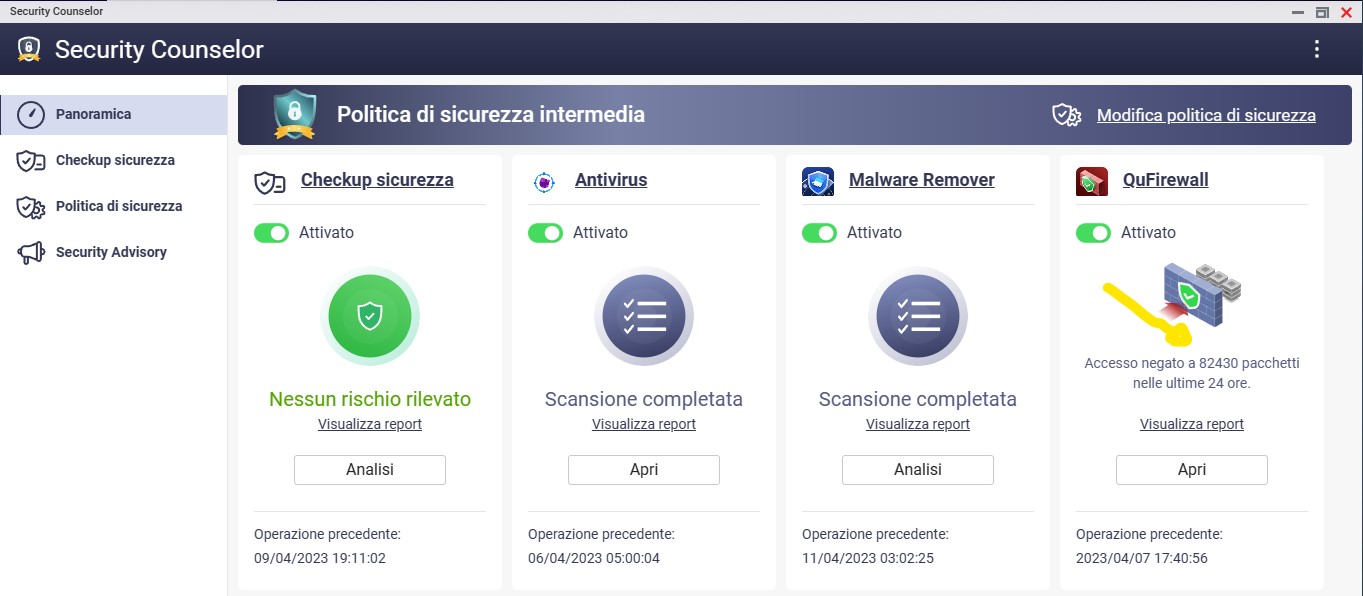Image resolution: width=1363 pixels, height=596 pixels.
Task: Click the QuFirewall app icon
Action: (x=1092, y=181)
